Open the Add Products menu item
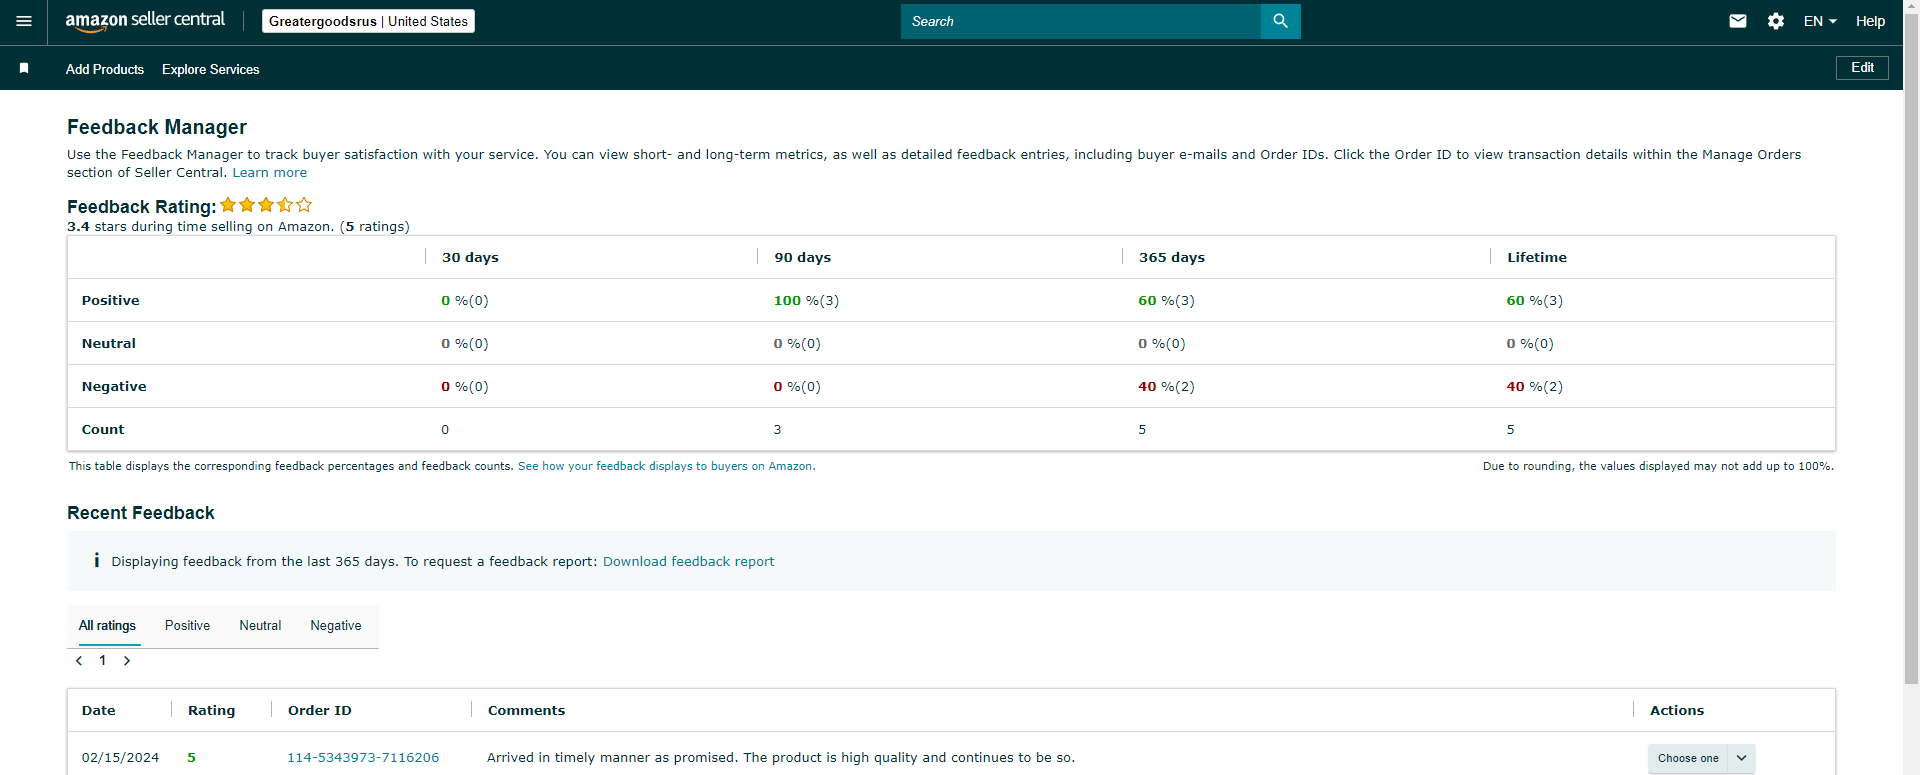The width and height of the screenshot is (1920, 775). click(105, 69)
